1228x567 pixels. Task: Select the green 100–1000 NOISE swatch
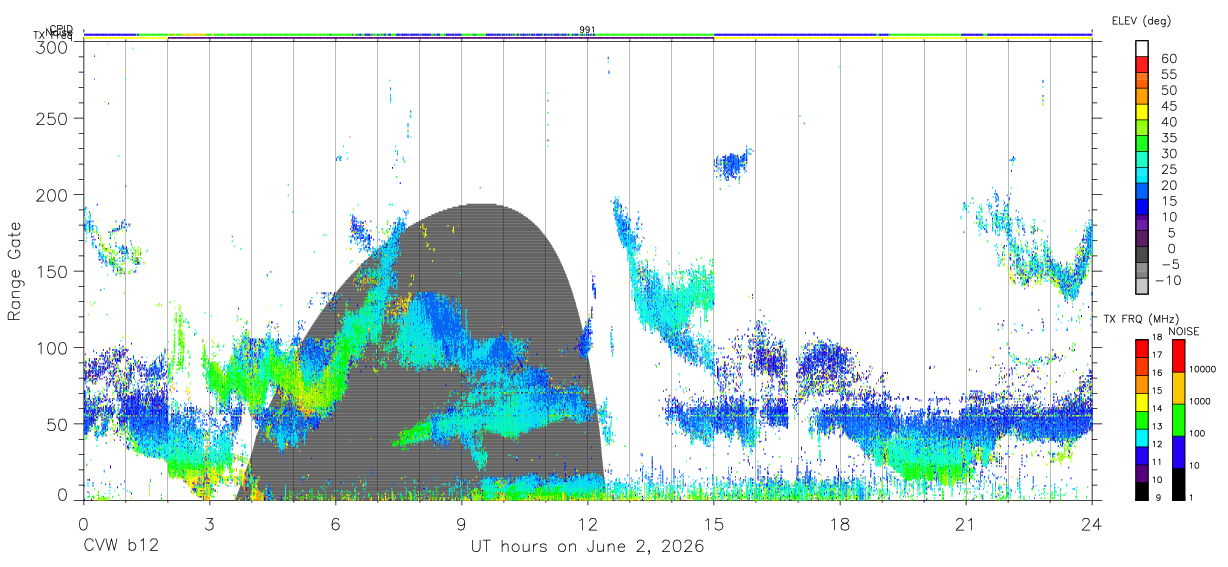pos(1178,419)
